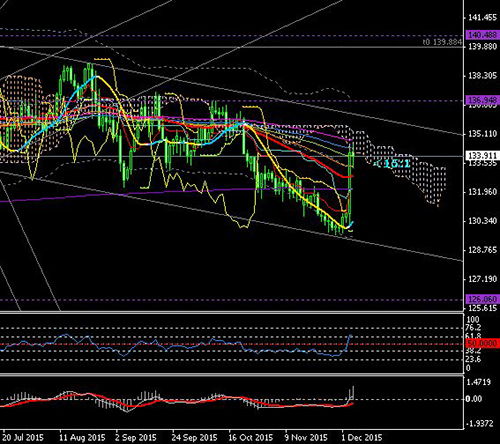Image resolution: width=500 pixels, height=444 pixels.
Task: Click the '9 Nov 2015' date label
Action: (306, 437)
